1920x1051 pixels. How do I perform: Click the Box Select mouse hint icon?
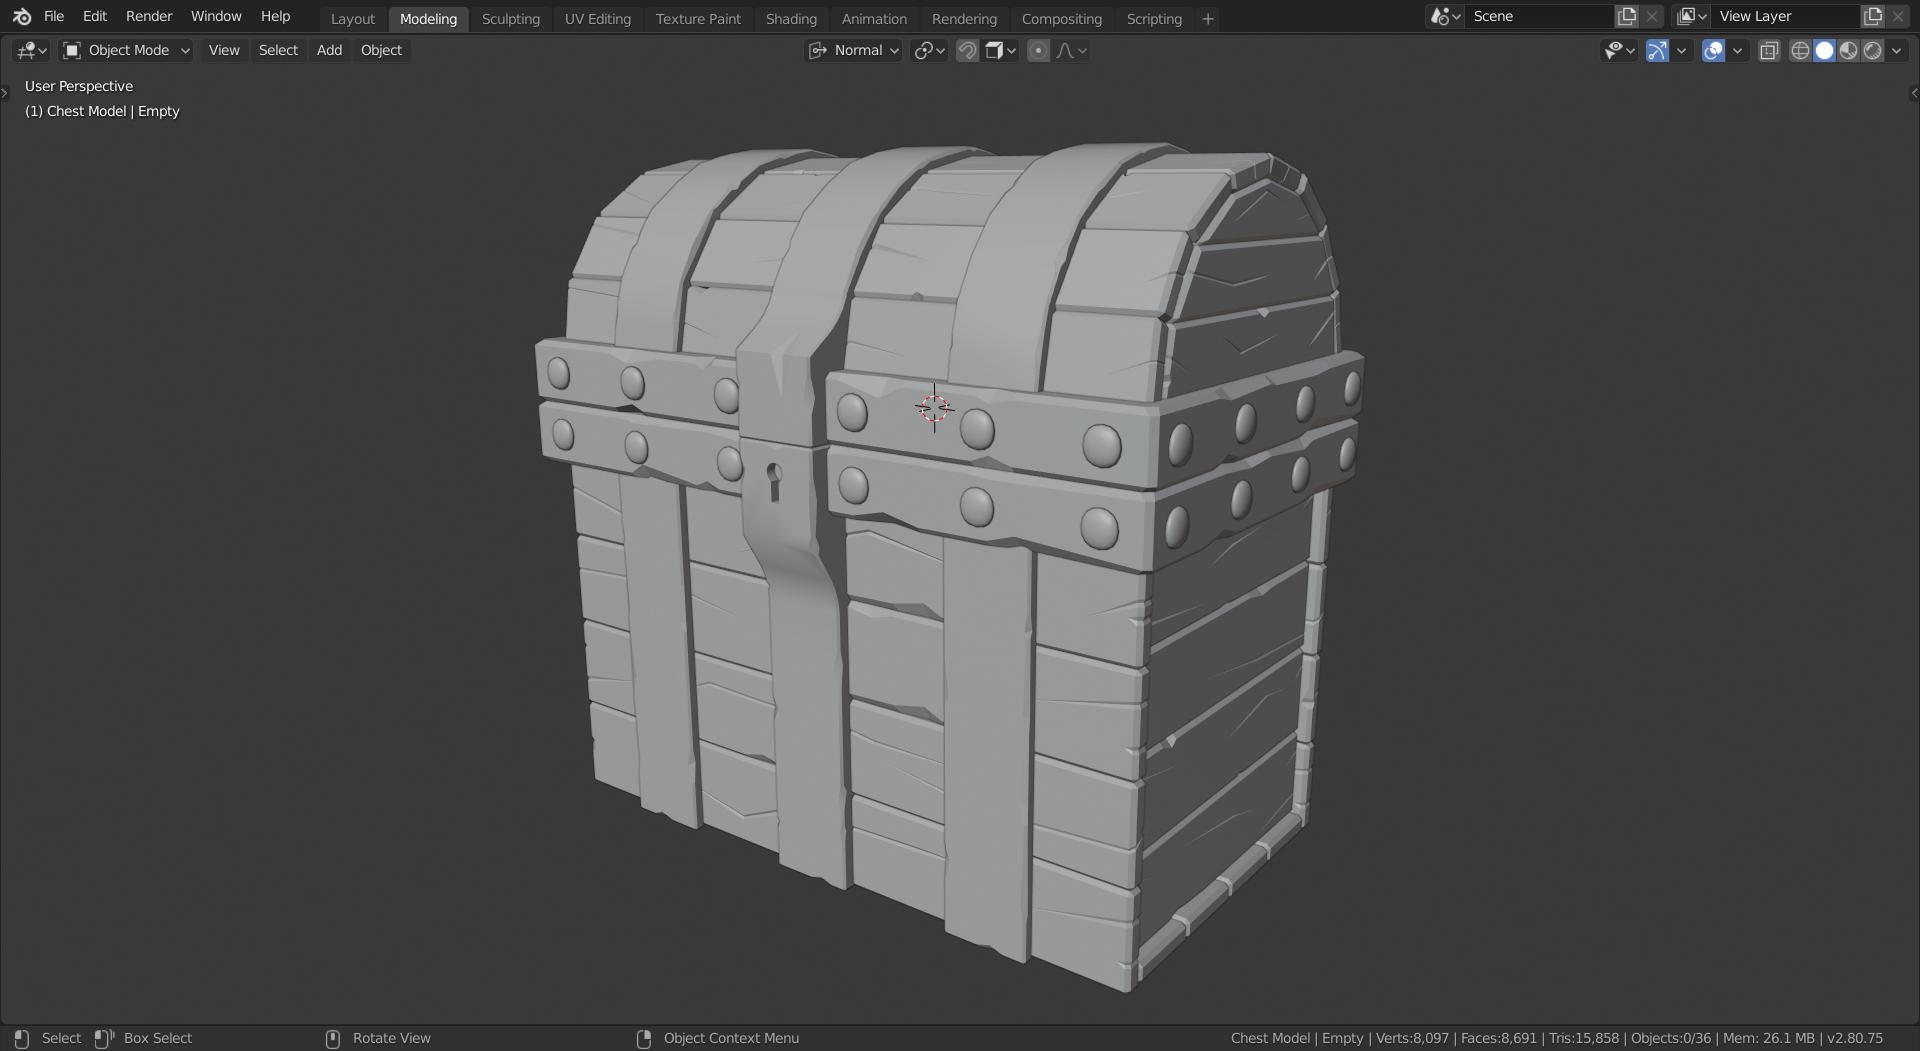104,1039
